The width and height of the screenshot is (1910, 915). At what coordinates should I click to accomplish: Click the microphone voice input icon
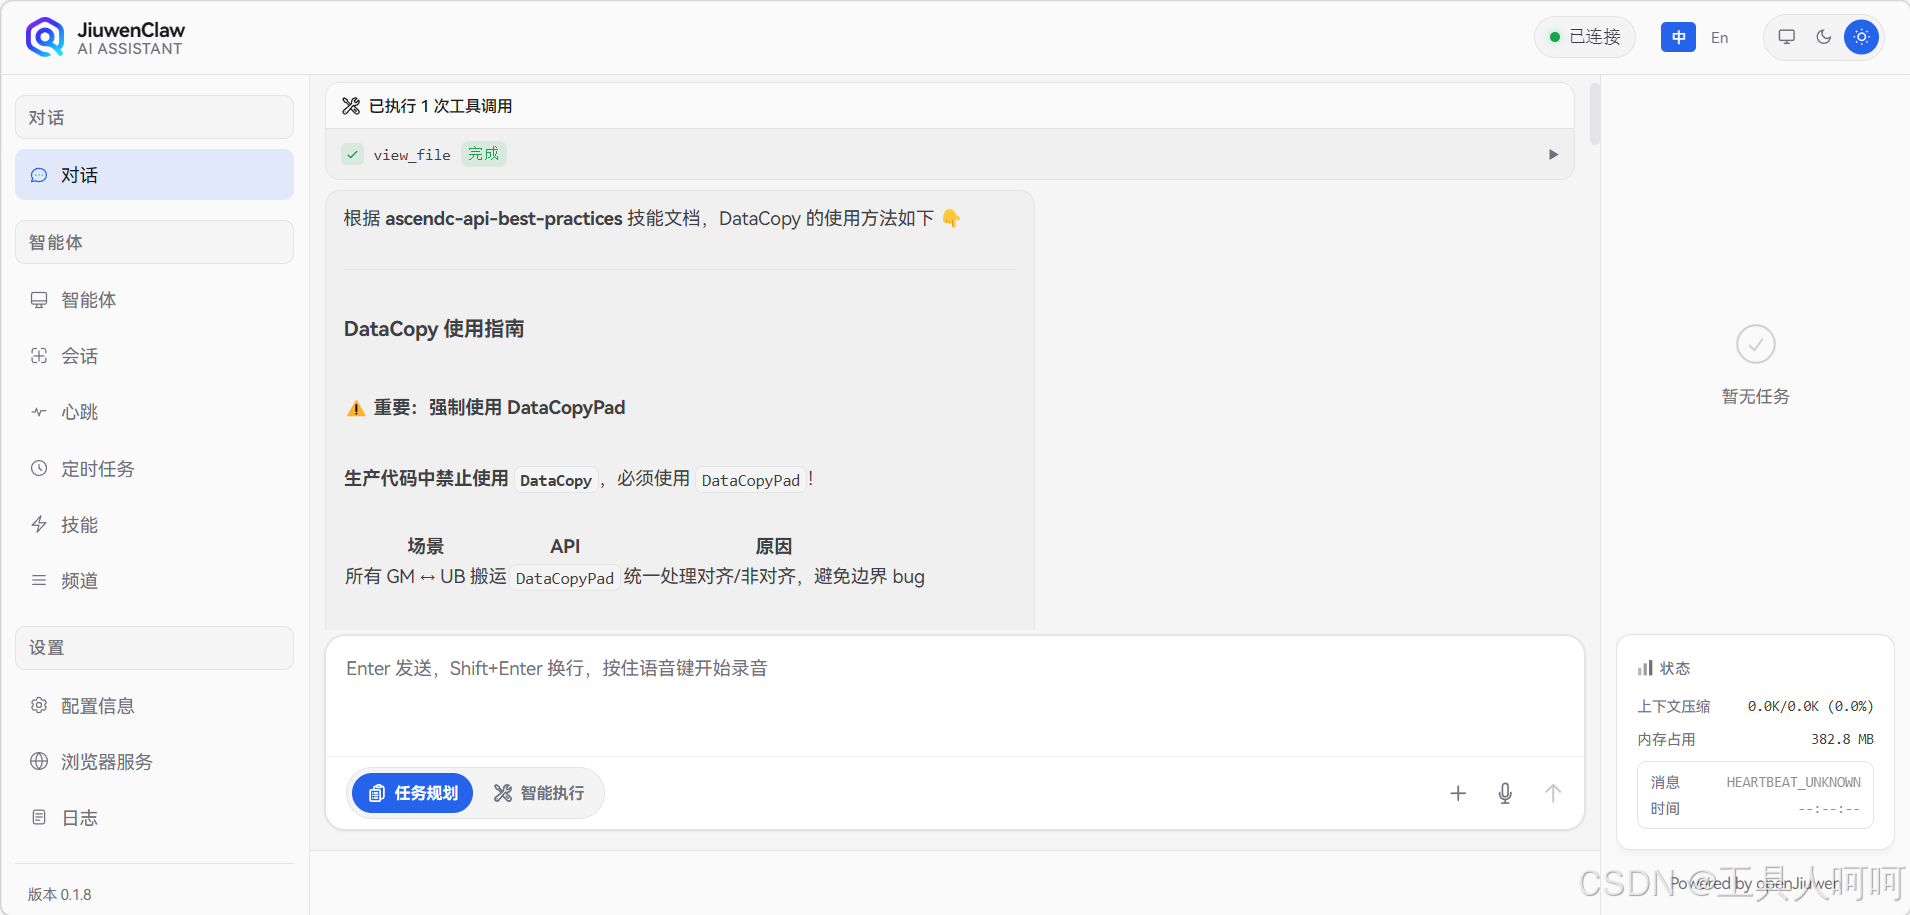[x=1505, y=793]
